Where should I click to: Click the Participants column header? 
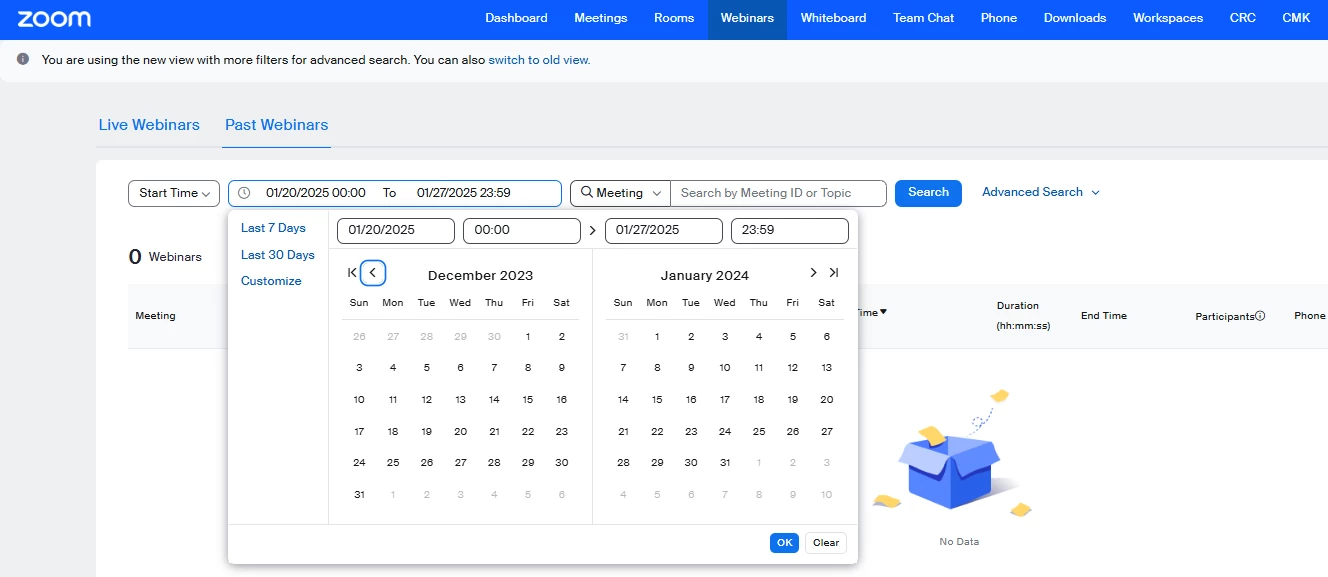[x=1224, y=316]
